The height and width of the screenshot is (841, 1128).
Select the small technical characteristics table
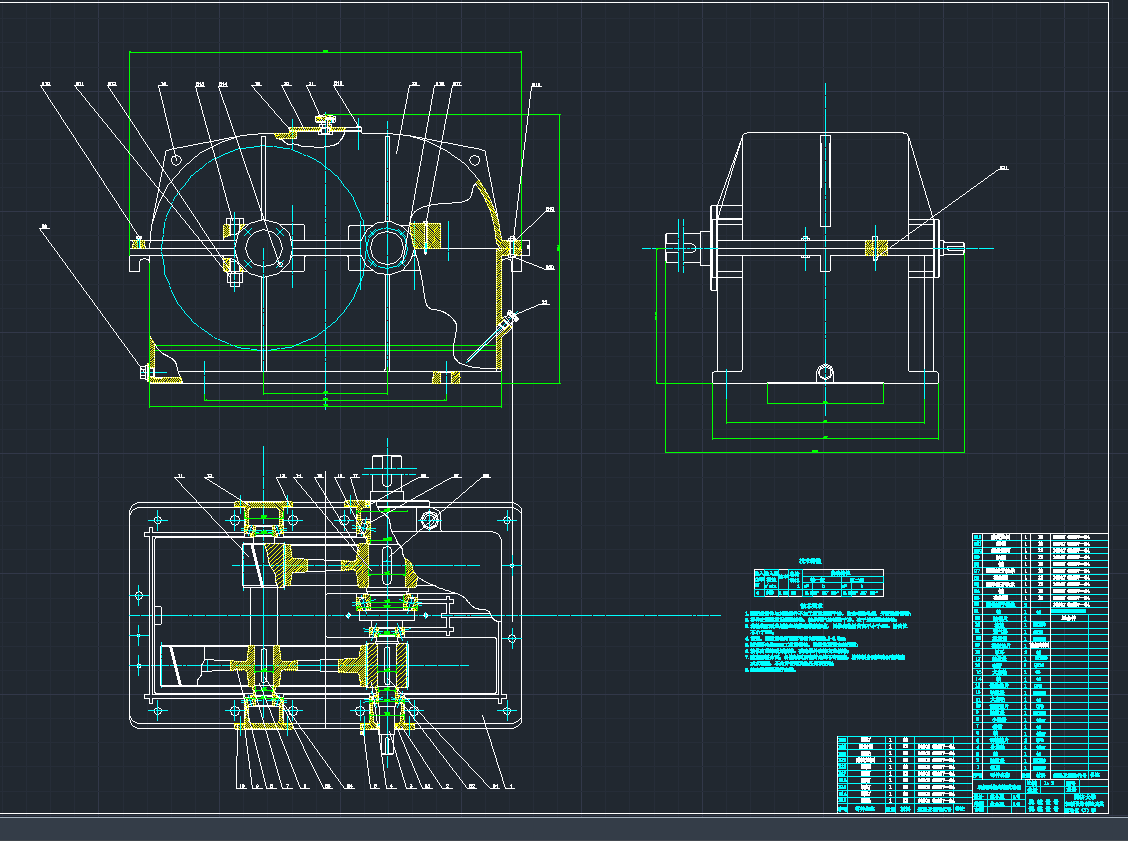tap(818, 583)
